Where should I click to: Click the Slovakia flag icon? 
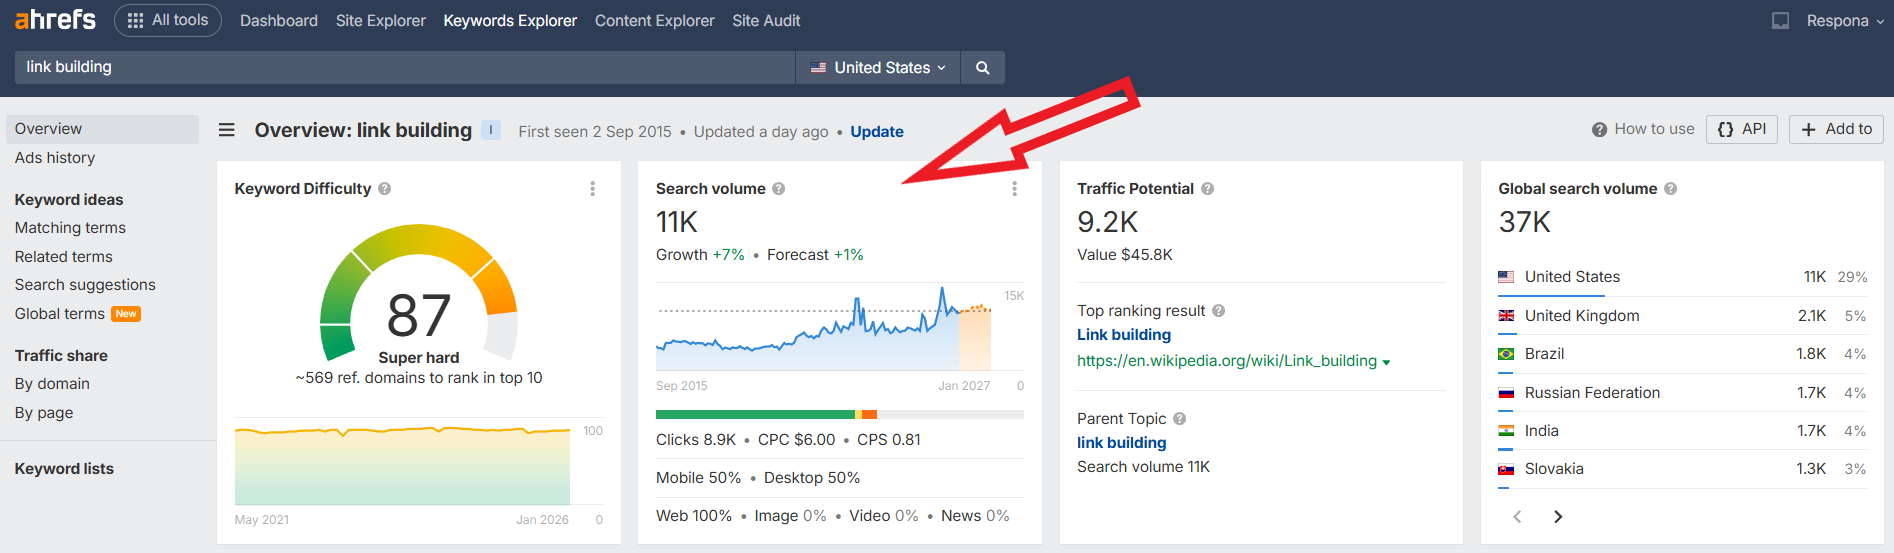[1506, 469]
